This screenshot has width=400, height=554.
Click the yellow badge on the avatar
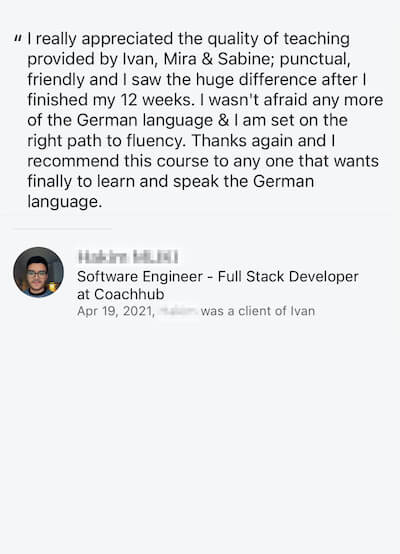(x=53, y=287)
